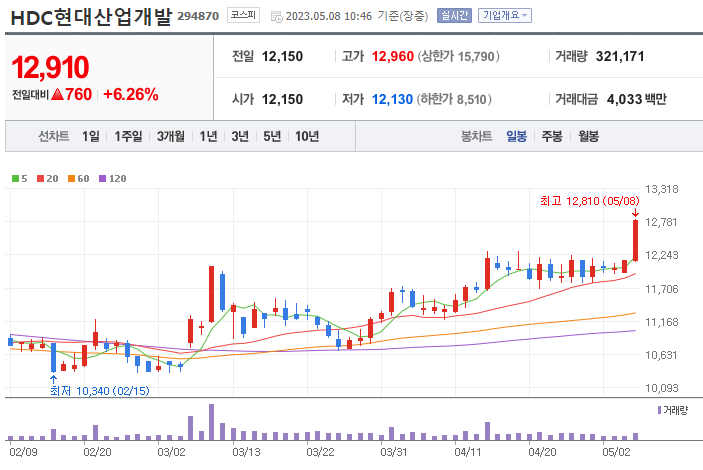Click the green 5-day average legend swatch
Viewport: 703px width, 470px height.
point(15,178)
